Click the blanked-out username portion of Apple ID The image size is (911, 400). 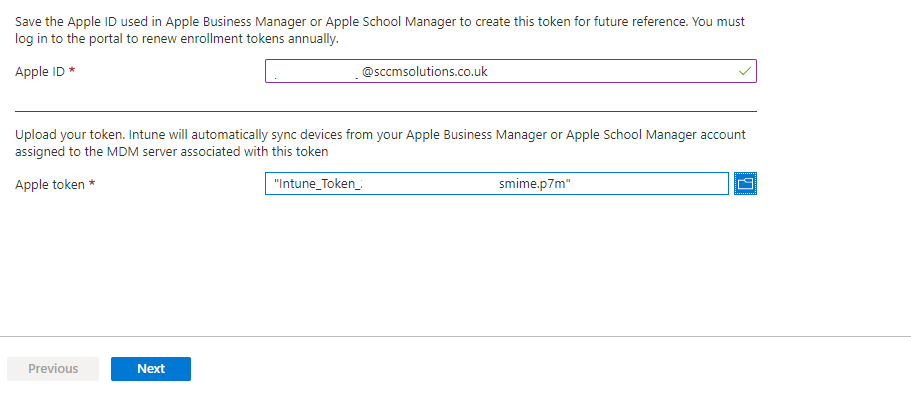point(315,72)
